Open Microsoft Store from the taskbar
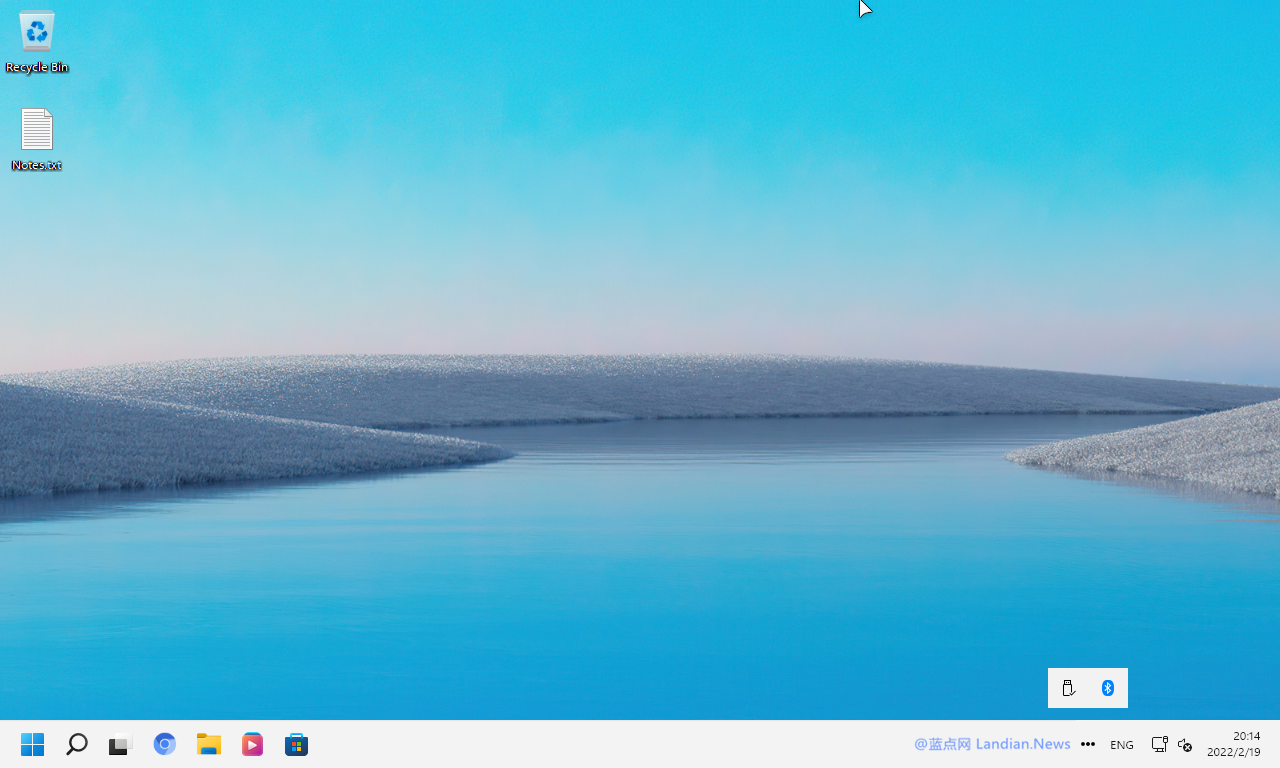Screen dimensions: 1280x768 click(297, 744)
